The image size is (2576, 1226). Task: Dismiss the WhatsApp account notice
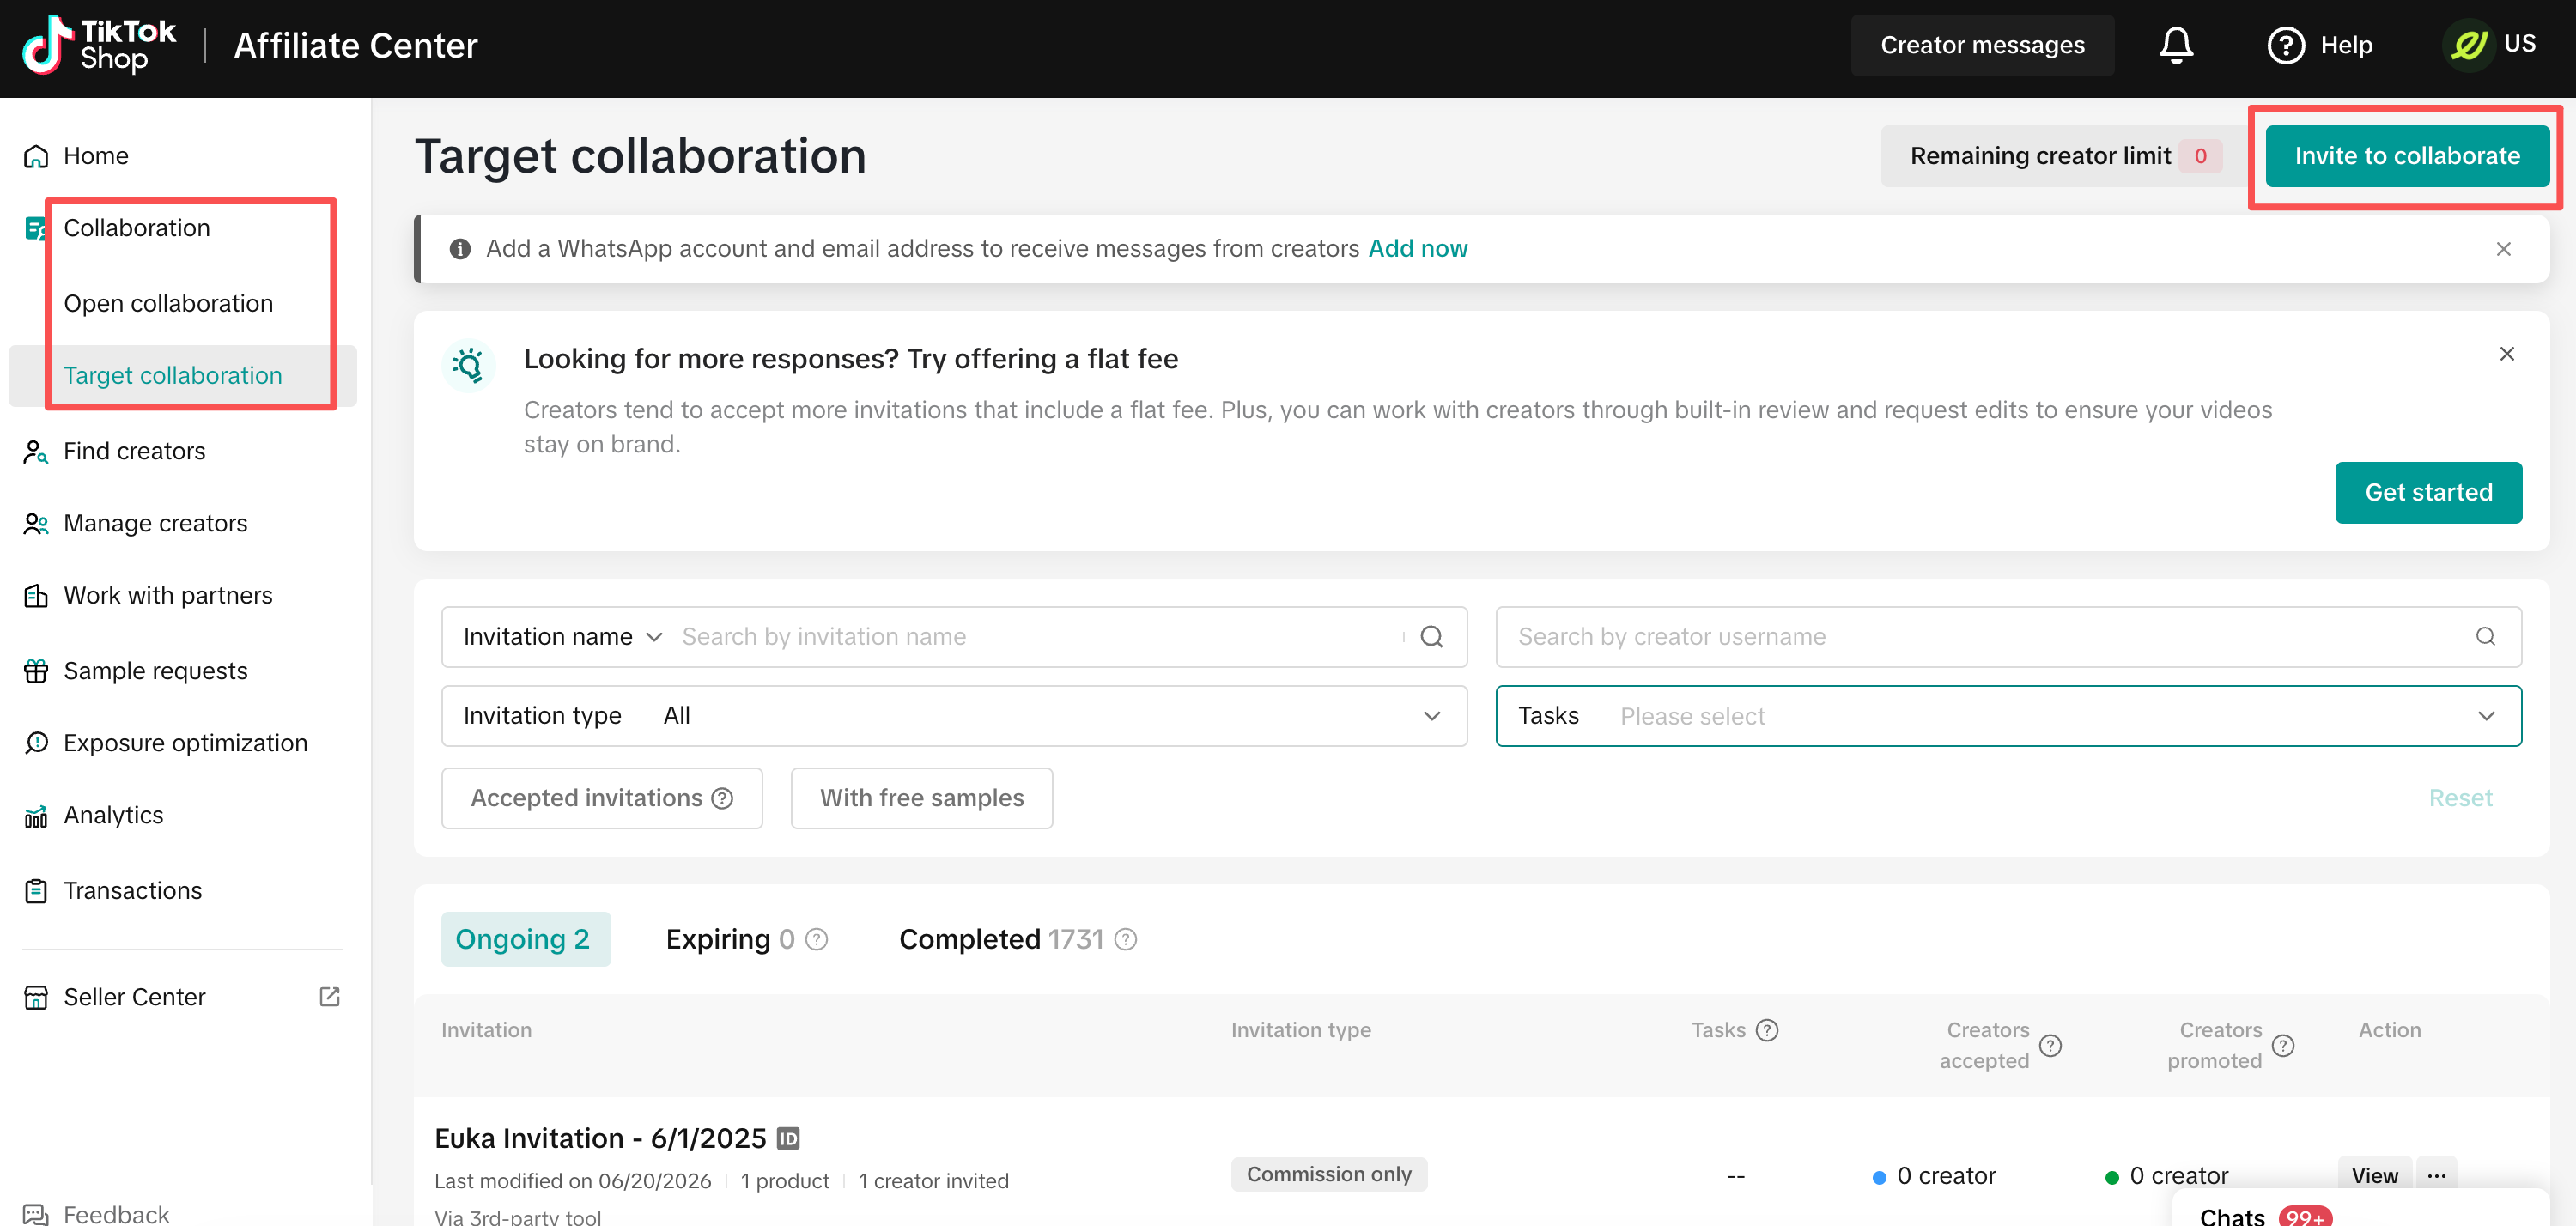(x=2503, y=249)
